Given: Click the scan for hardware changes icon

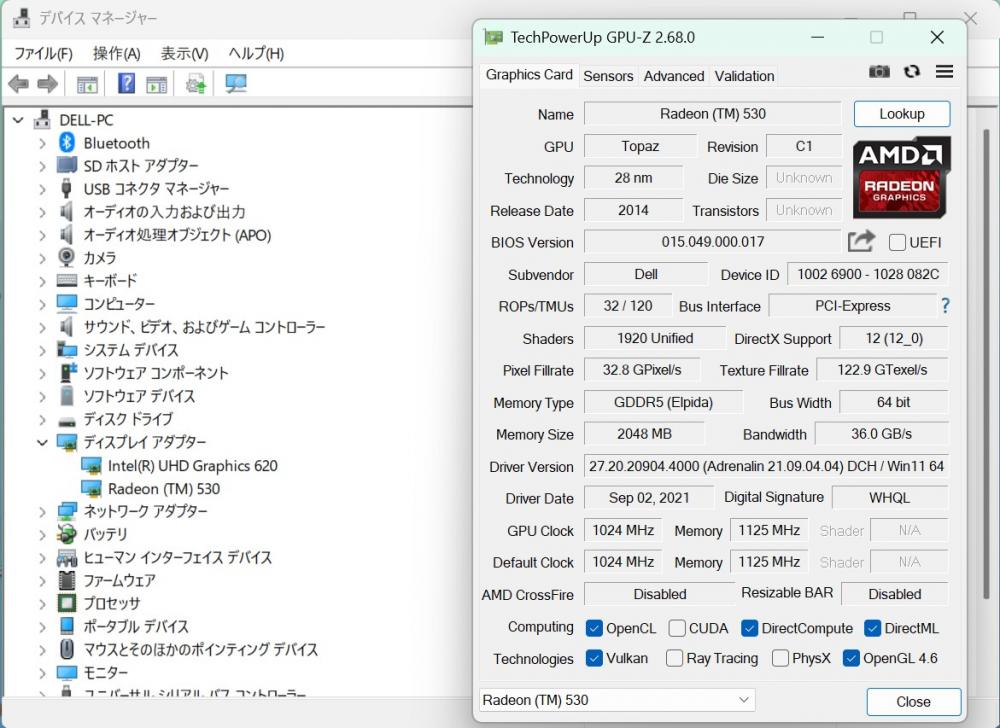Looking at the screenshot, I should coord(236,84).
